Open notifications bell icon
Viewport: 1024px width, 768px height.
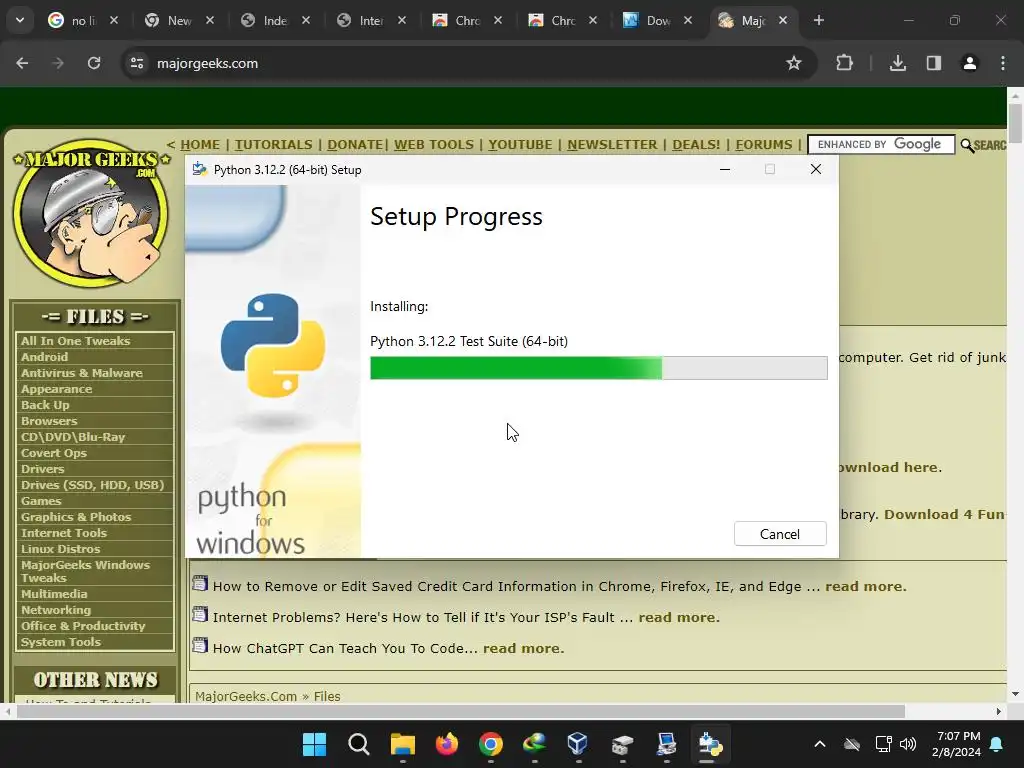pyautogui.click(x=997, y=744)
